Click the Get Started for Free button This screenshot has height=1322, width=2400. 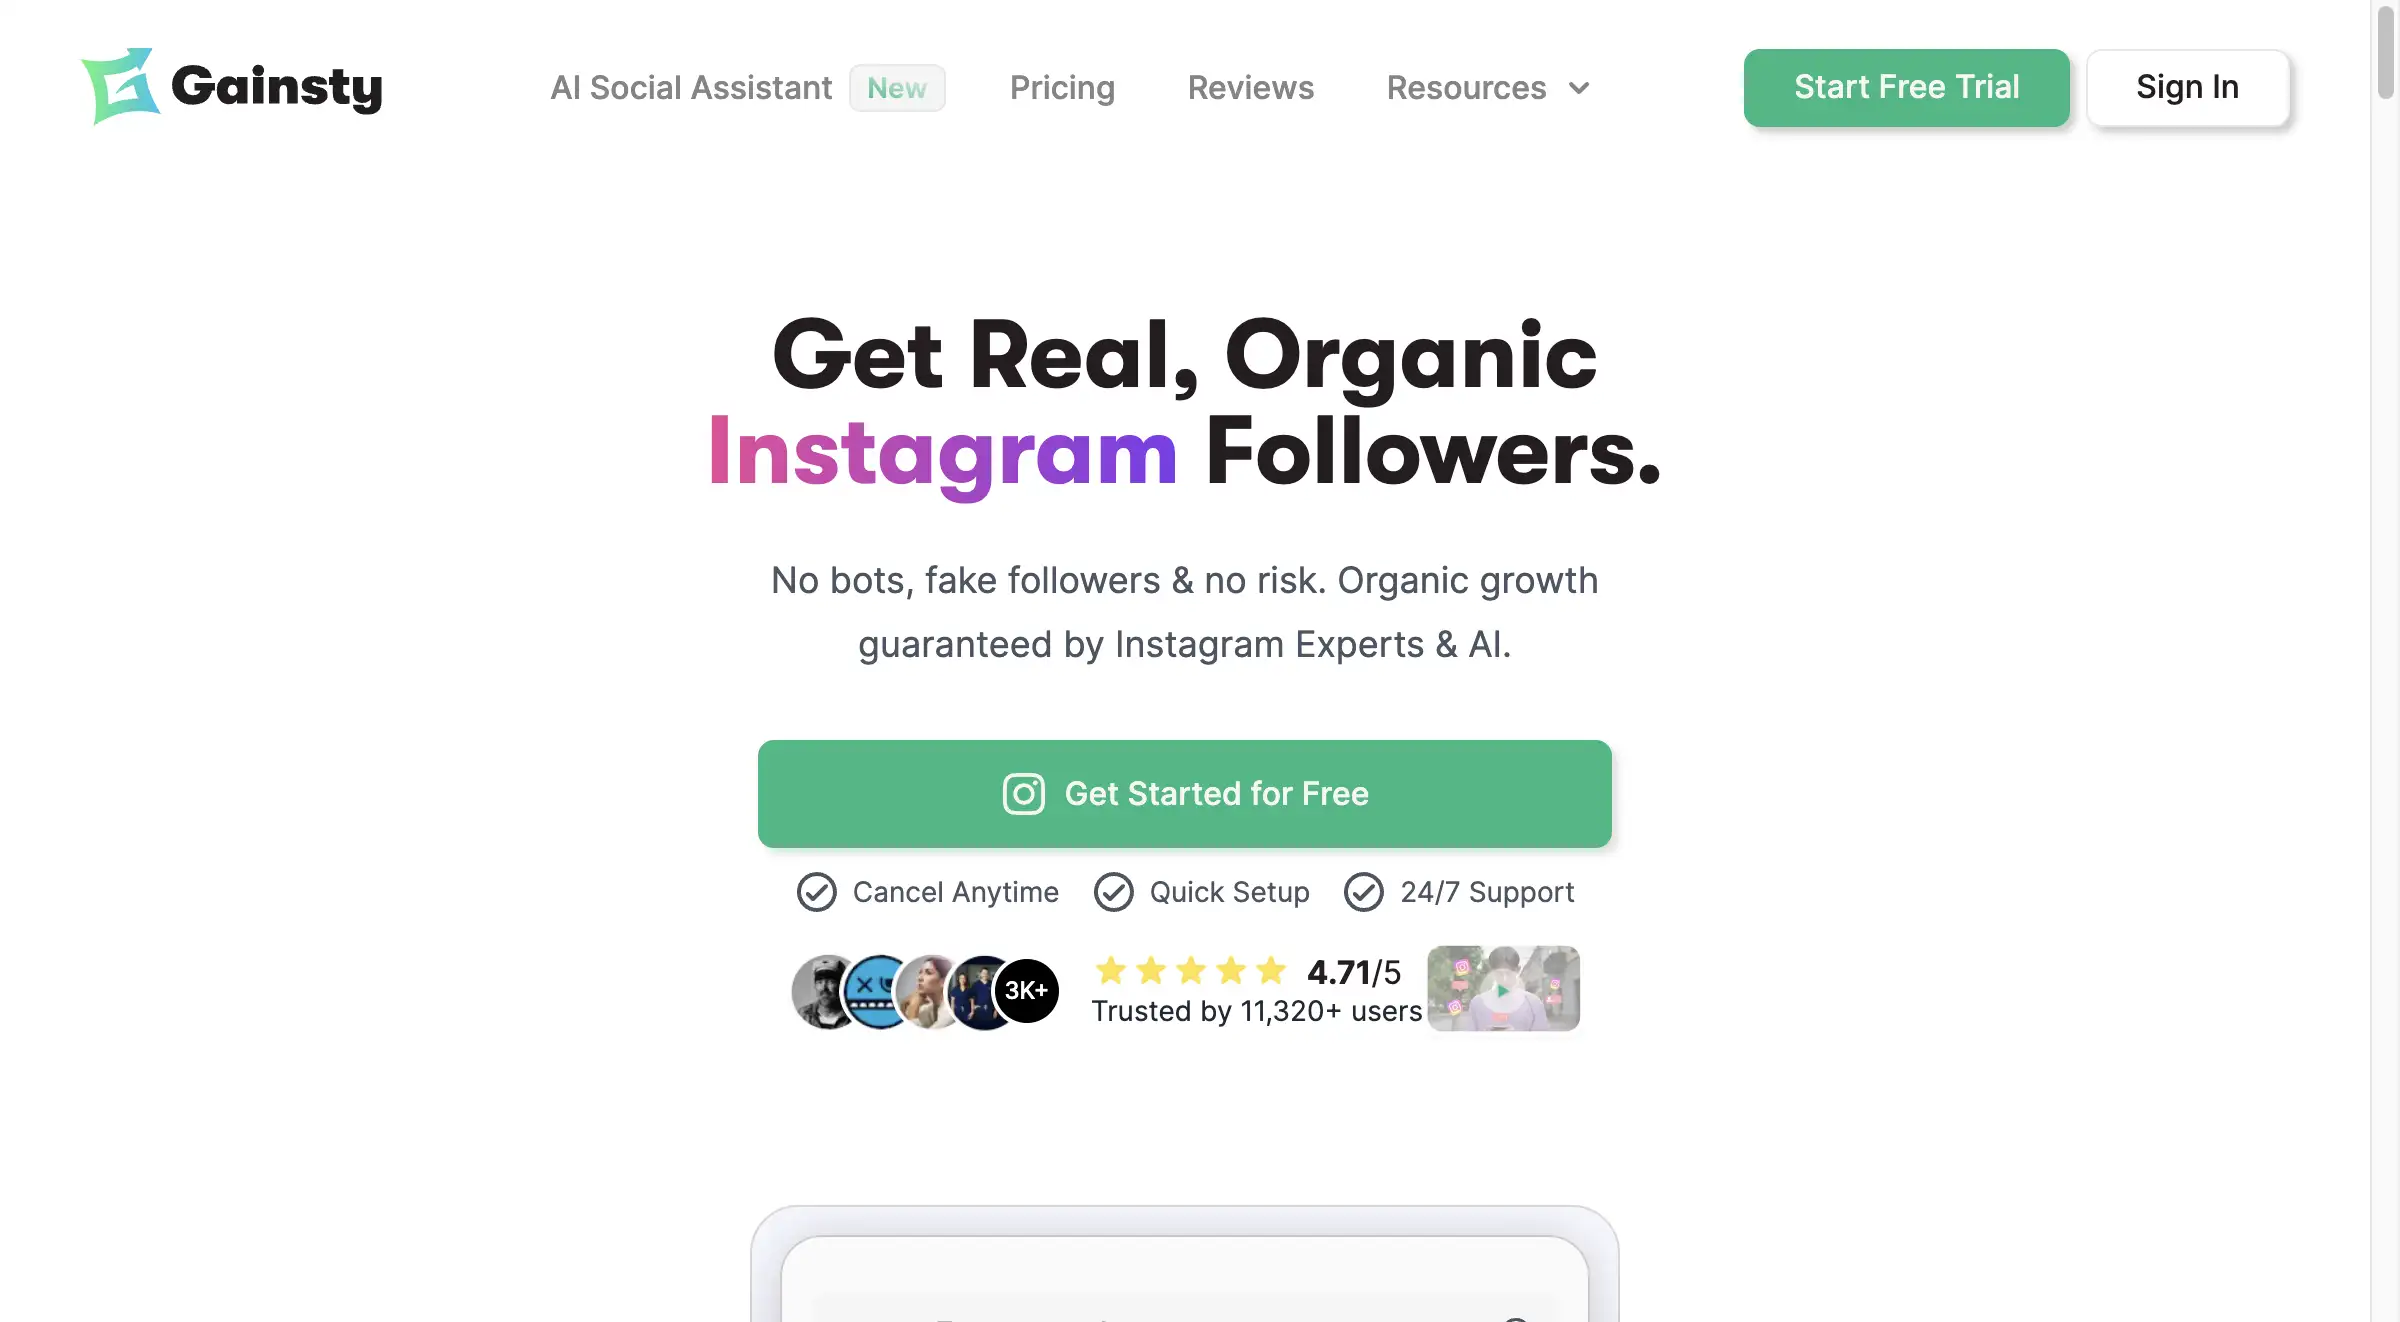(1185, 795)
